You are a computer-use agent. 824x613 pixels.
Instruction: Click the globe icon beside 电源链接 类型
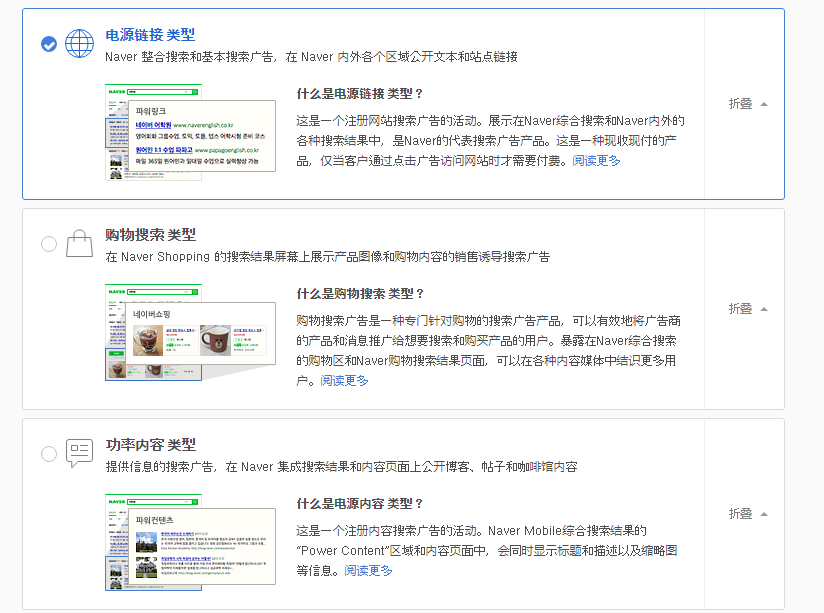pyautogui.click(x=79, y=43)
